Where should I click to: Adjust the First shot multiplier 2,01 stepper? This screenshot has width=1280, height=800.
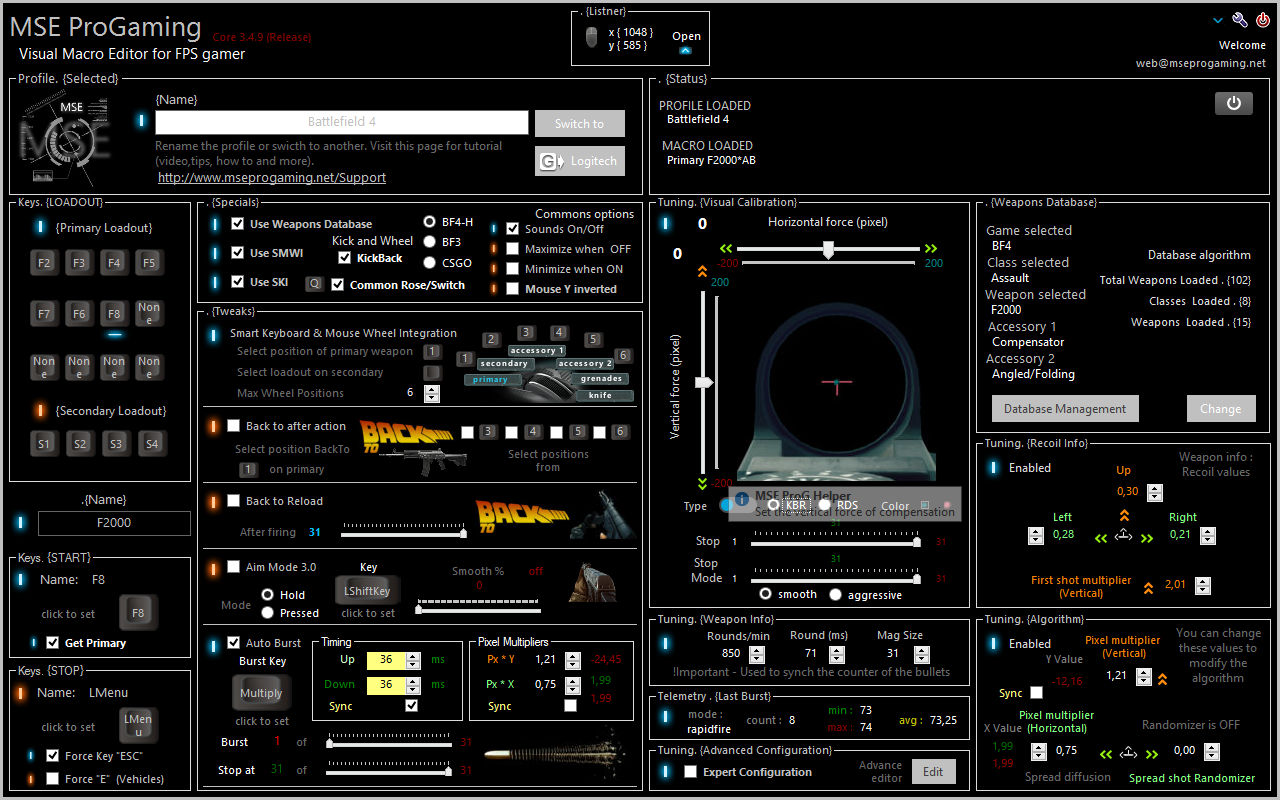1202,586
